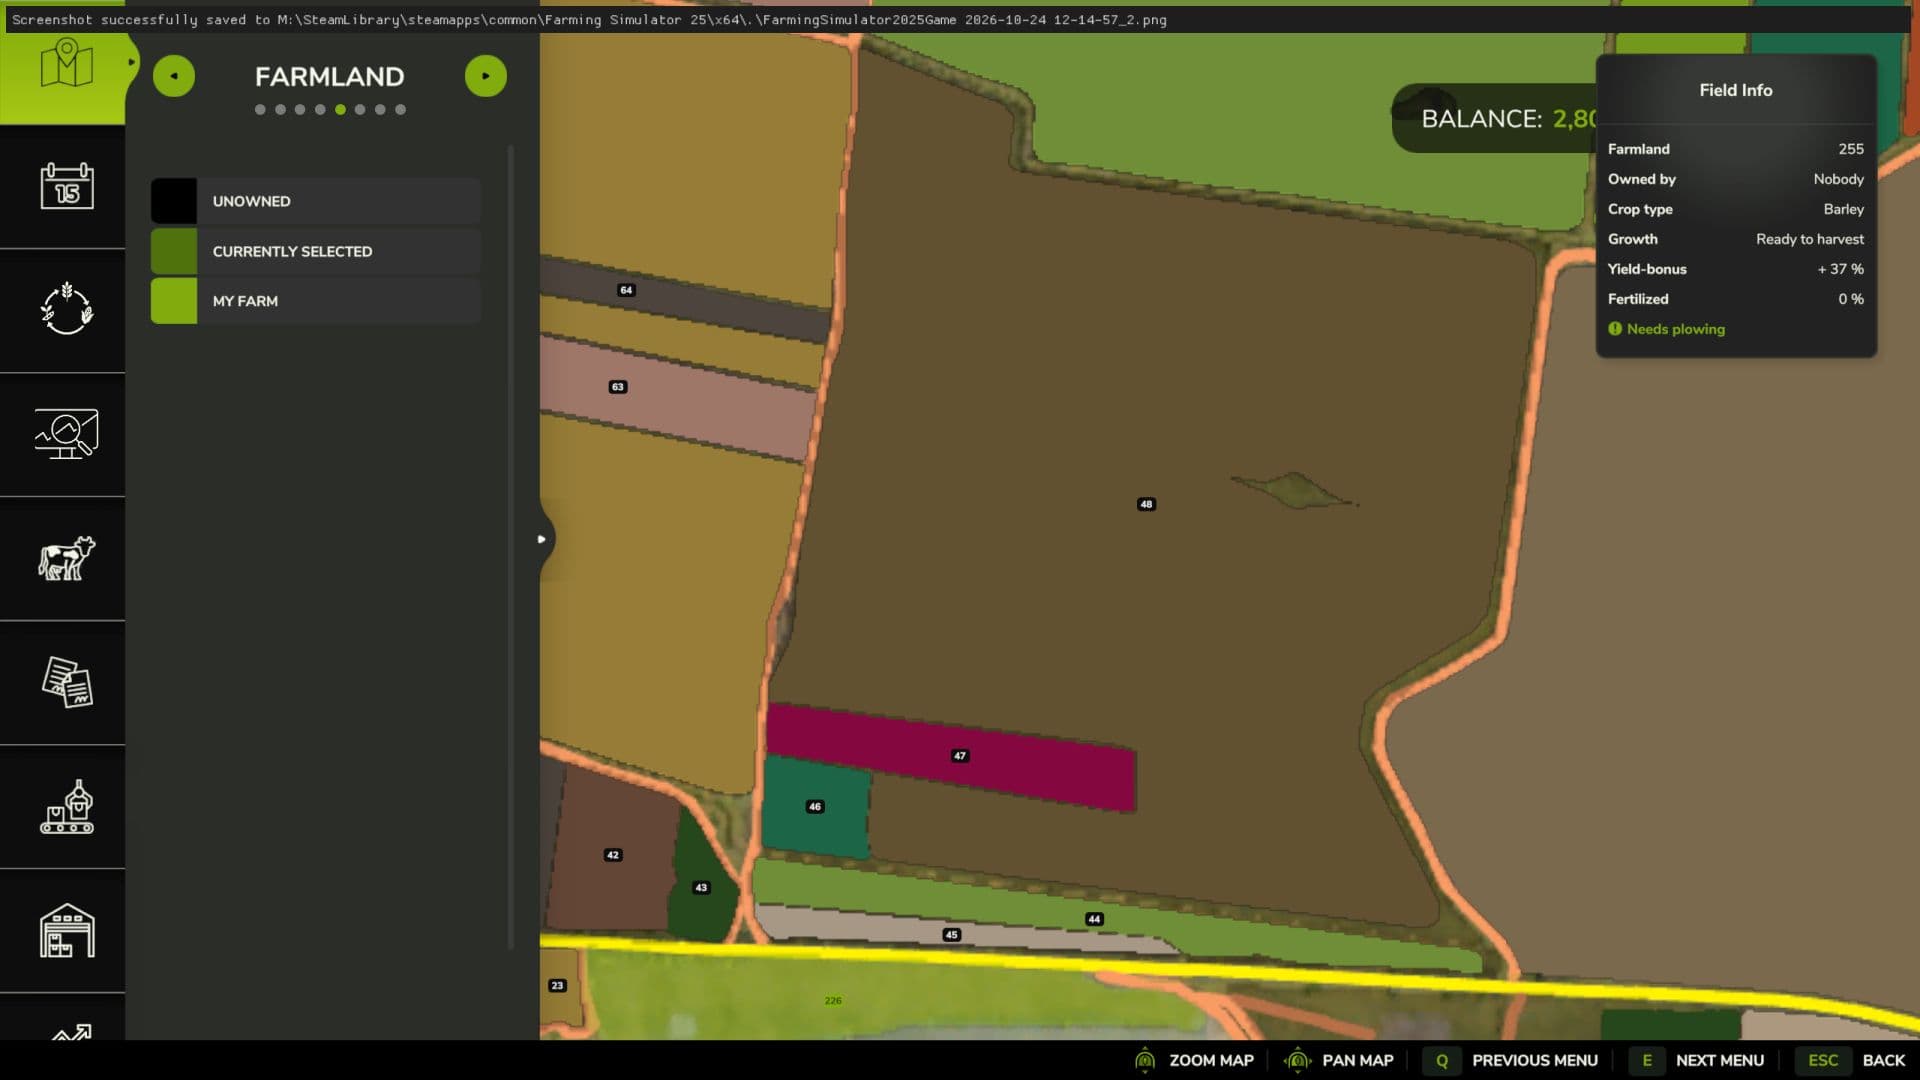Viewport: 1920px width, 1080px height.
Task: Select the active fifth page dot
Action: pos(340,110)
